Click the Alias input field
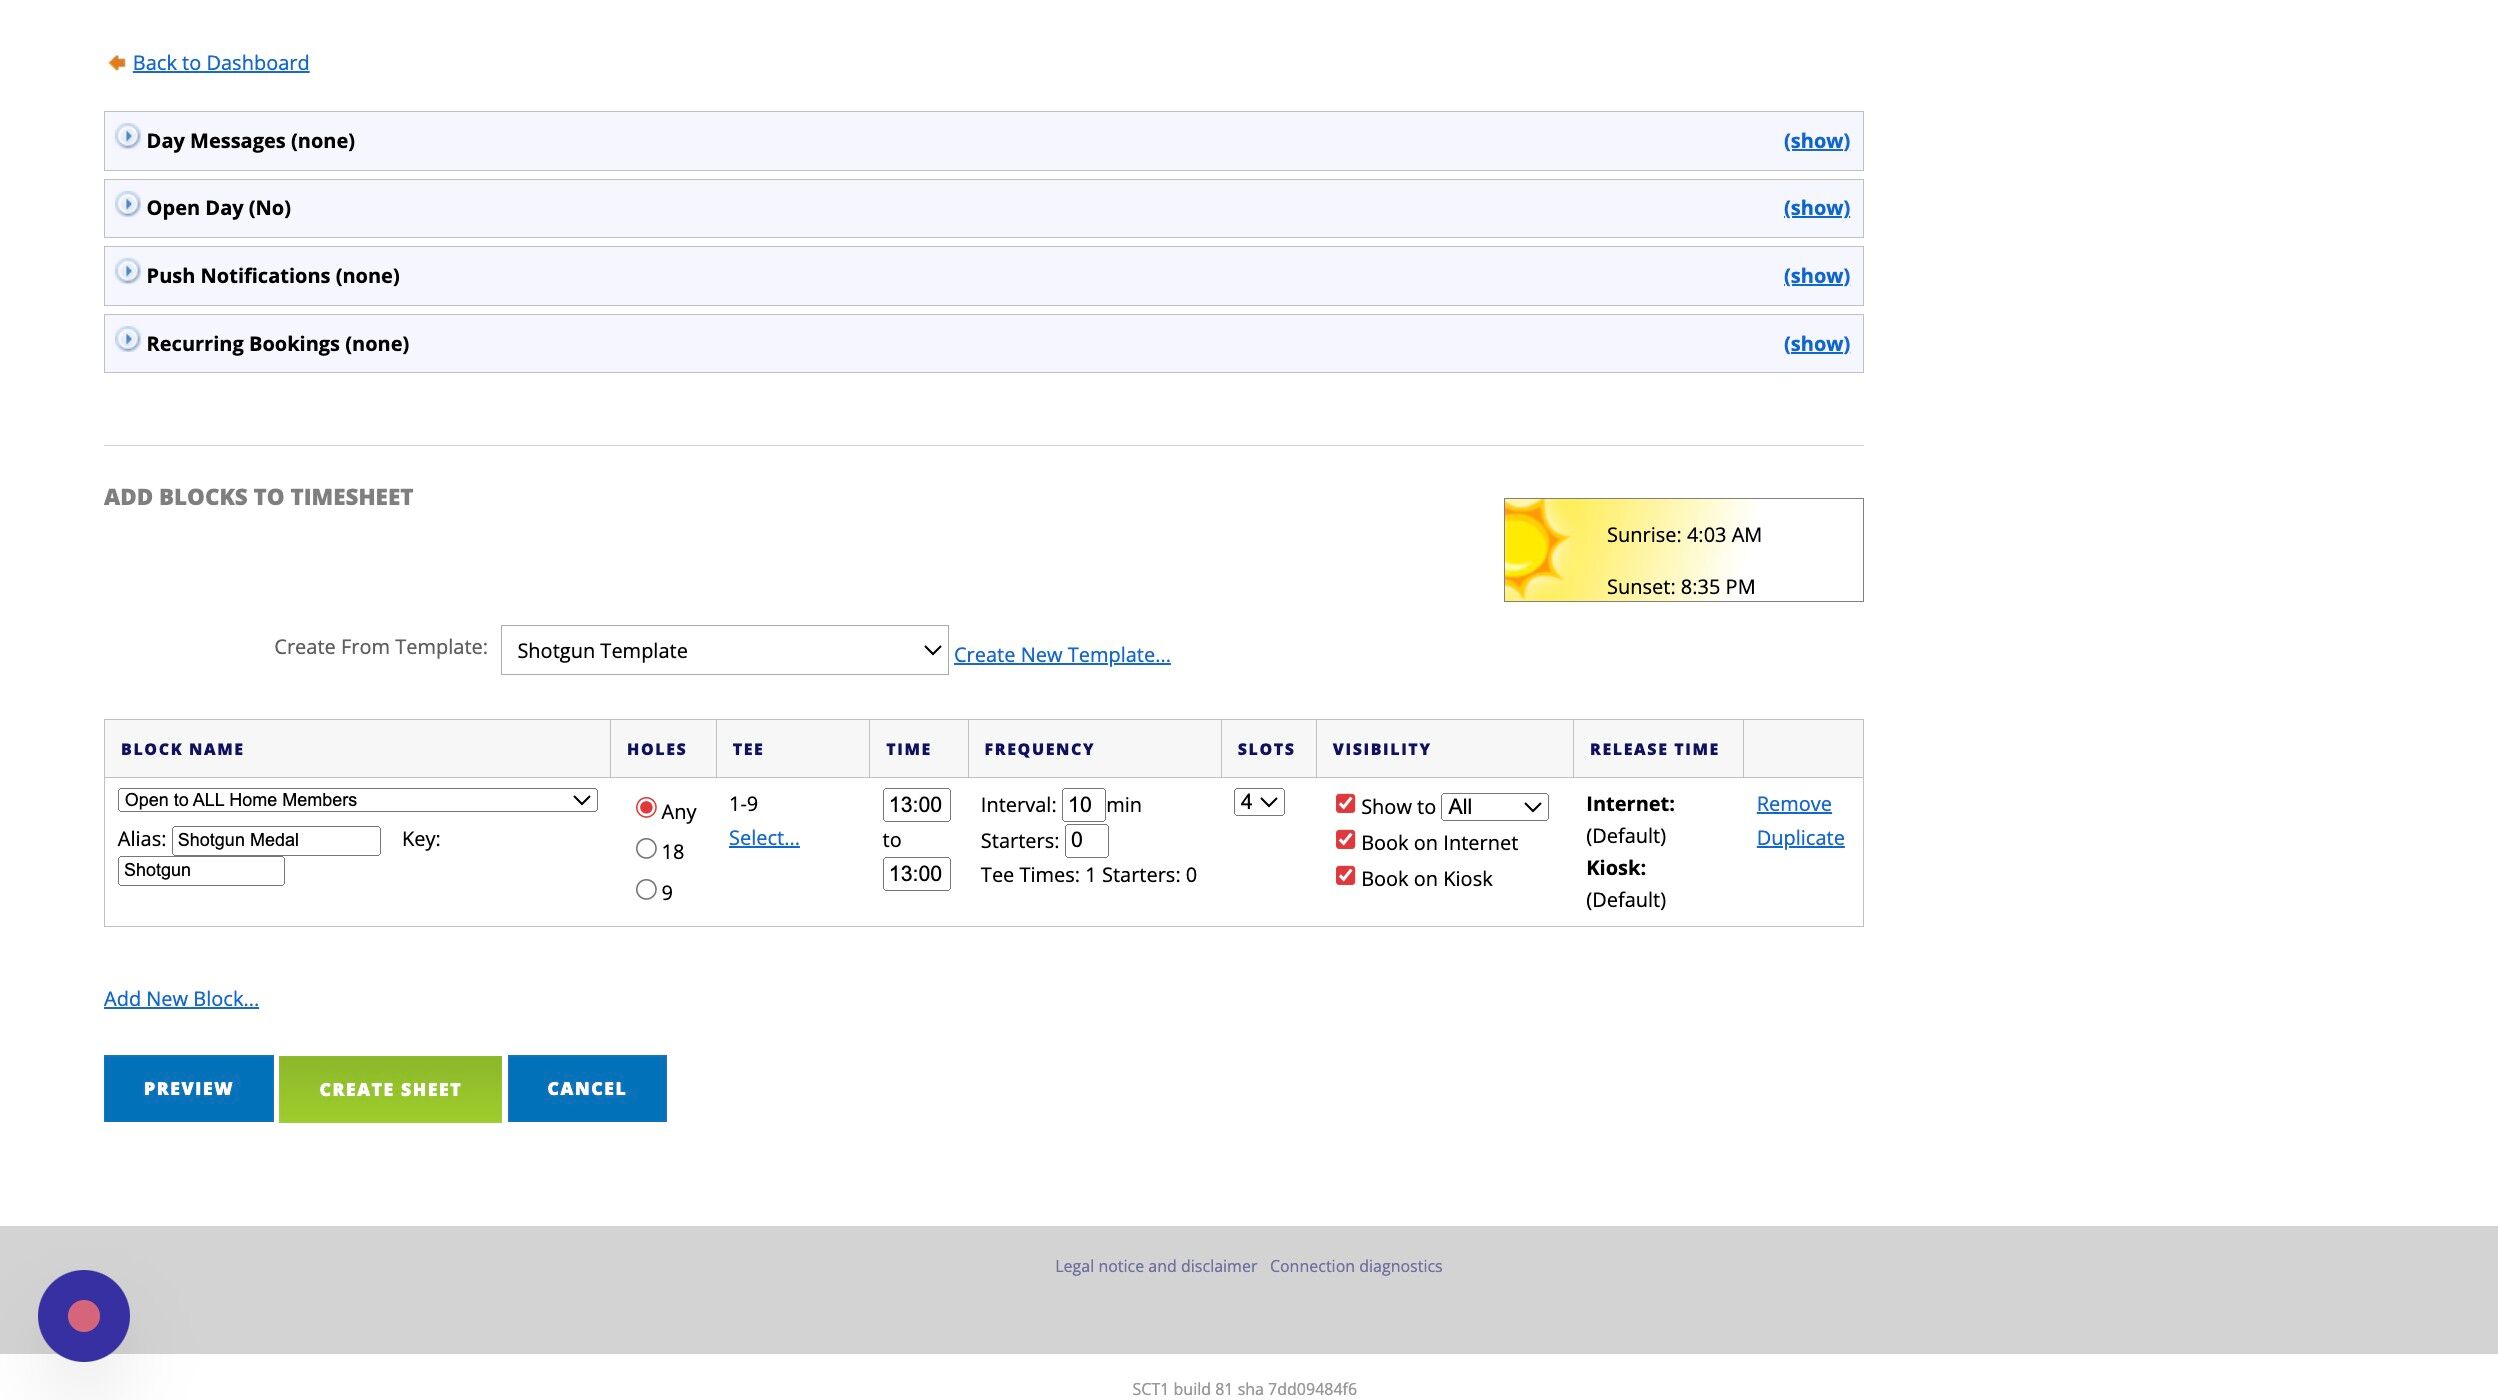The image size is (2498, 1400). 276,840
